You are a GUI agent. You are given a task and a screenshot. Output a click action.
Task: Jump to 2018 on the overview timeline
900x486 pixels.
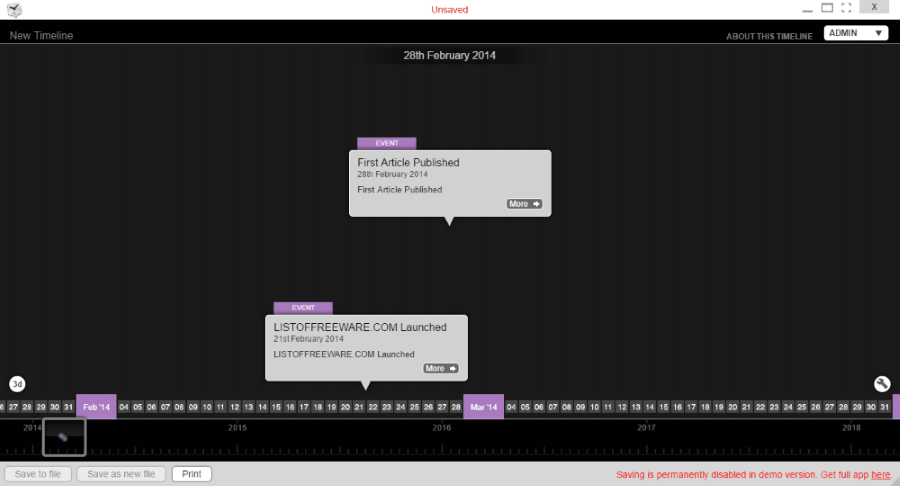point(851,427)
